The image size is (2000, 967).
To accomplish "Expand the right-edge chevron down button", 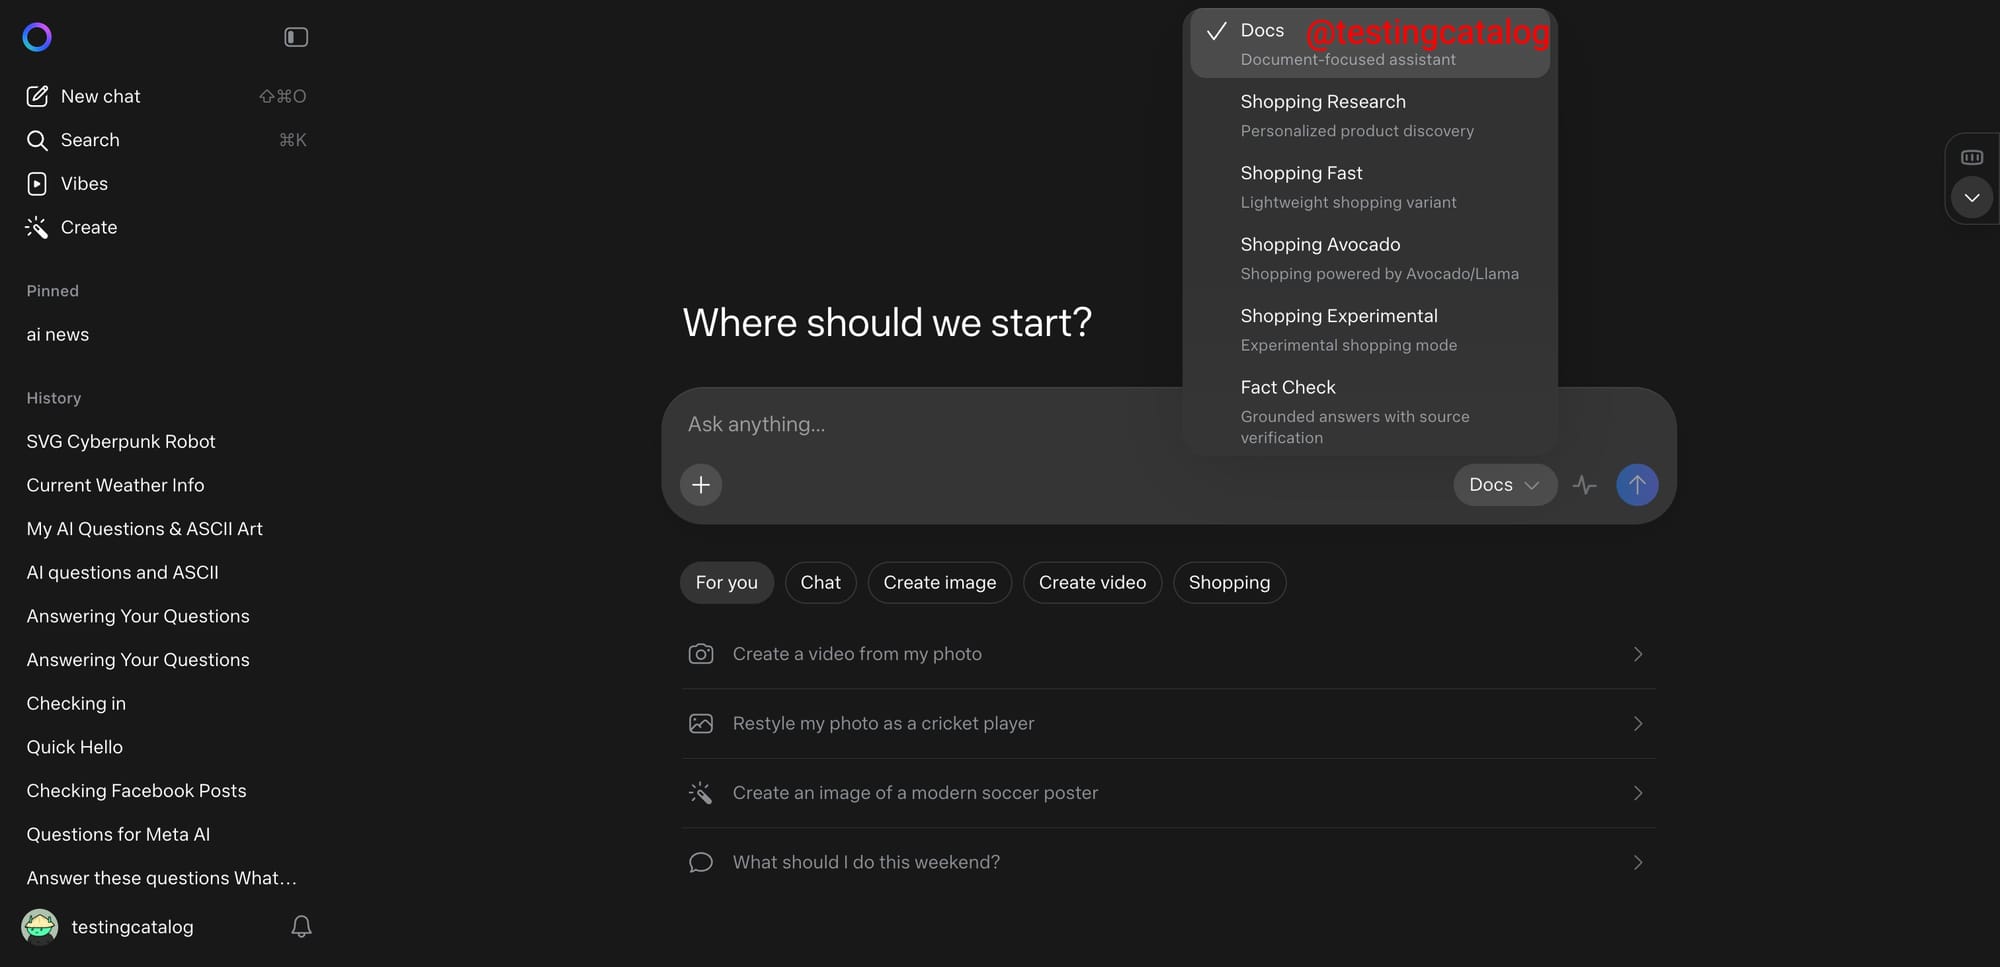I will point(1972,198).
